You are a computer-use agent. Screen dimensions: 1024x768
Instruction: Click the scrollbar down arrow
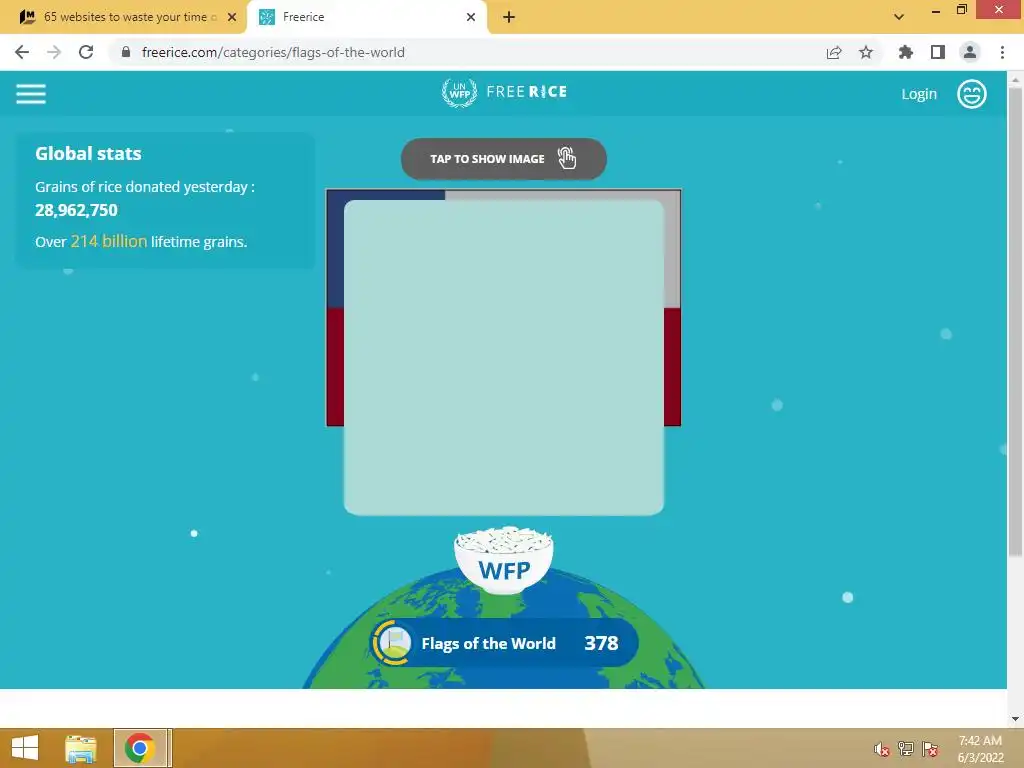(x=1015, y=718)
